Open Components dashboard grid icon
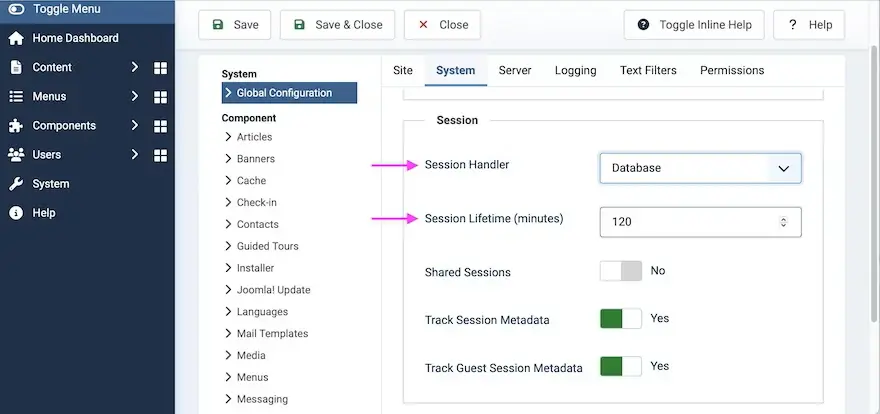 pyautogui.click(x=160, y=126)
